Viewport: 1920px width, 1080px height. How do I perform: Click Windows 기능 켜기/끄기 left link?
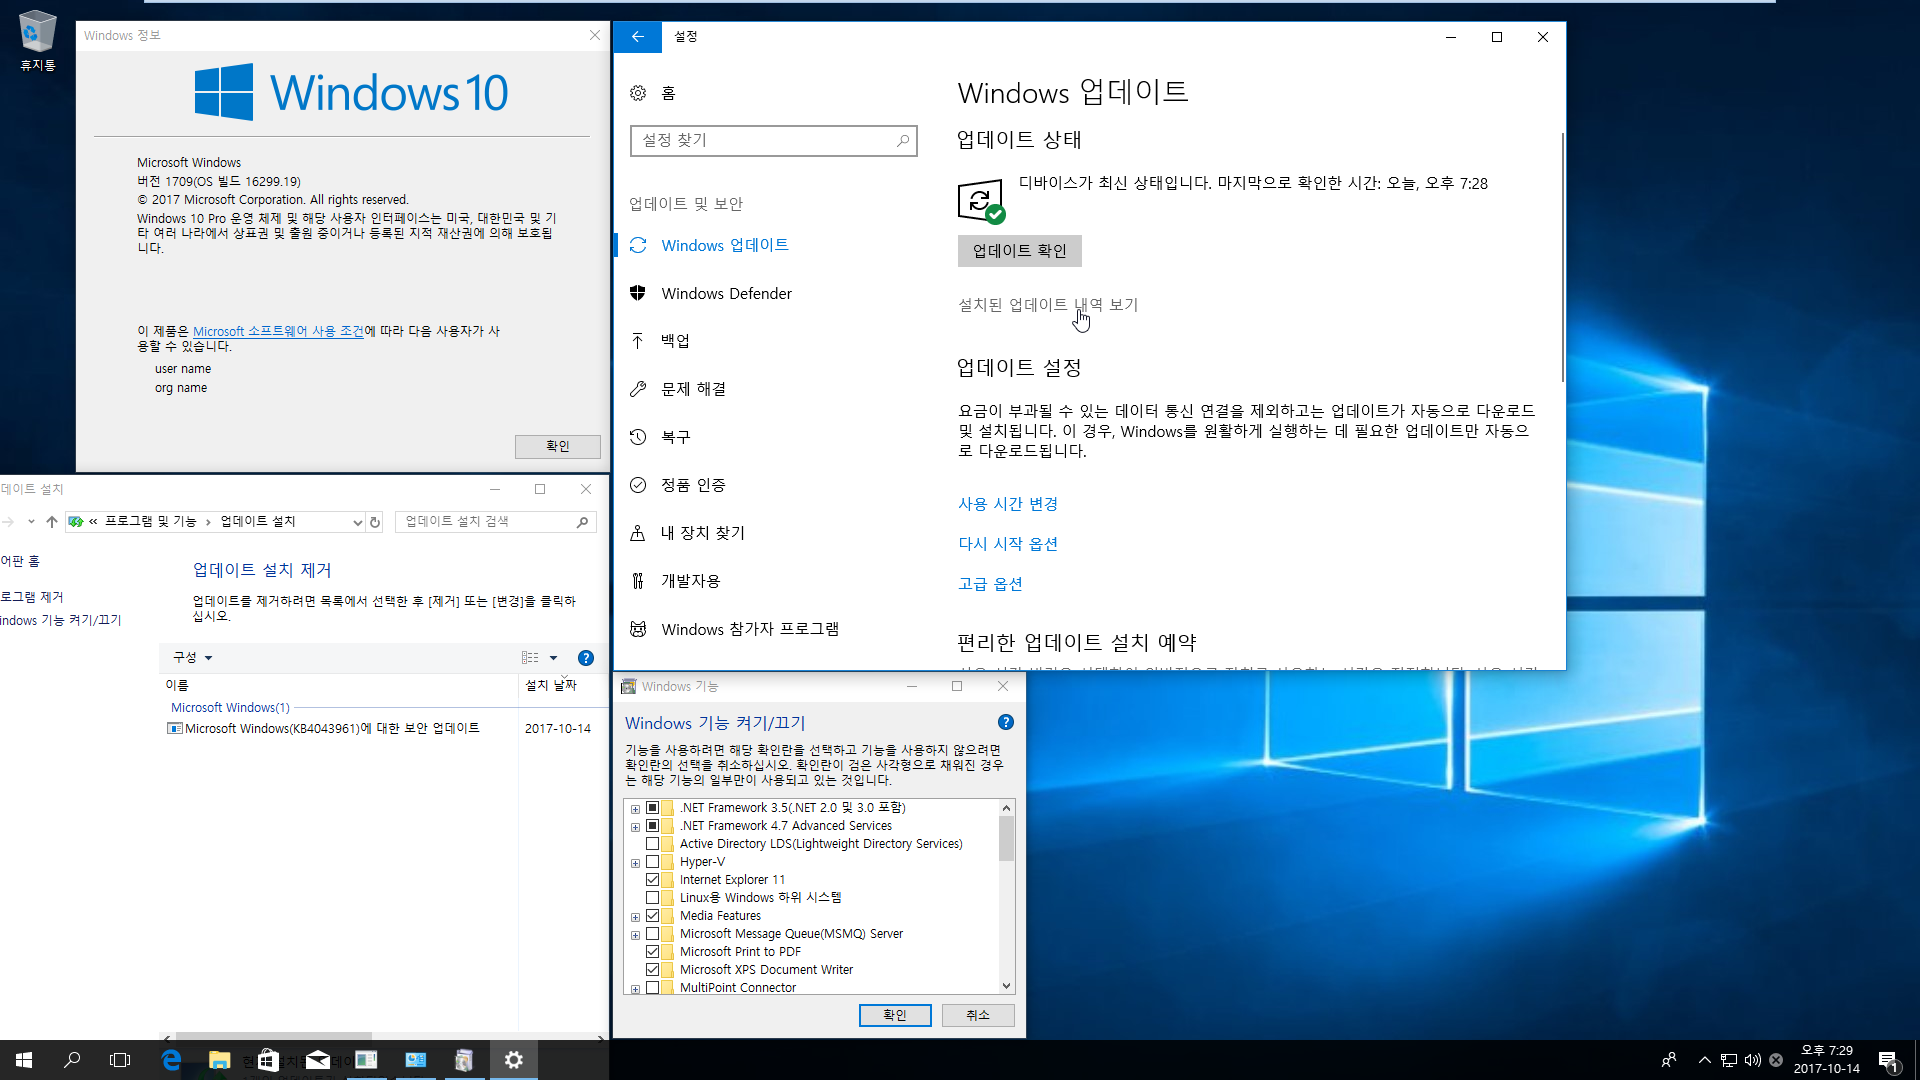pos(61,620)
